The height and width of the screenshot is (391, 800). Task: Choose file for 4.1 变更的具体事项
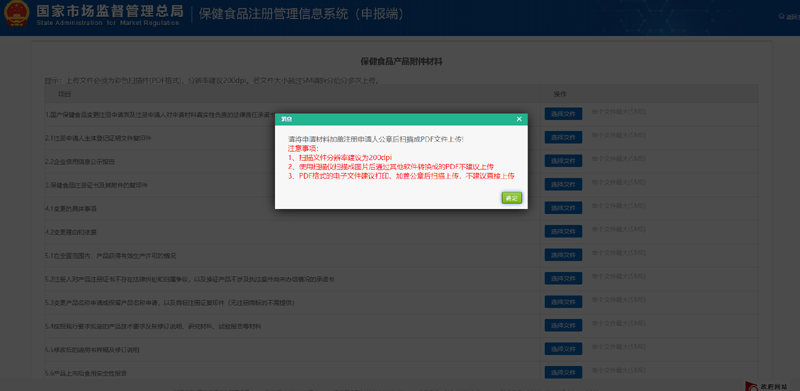(x=563, y=208)
